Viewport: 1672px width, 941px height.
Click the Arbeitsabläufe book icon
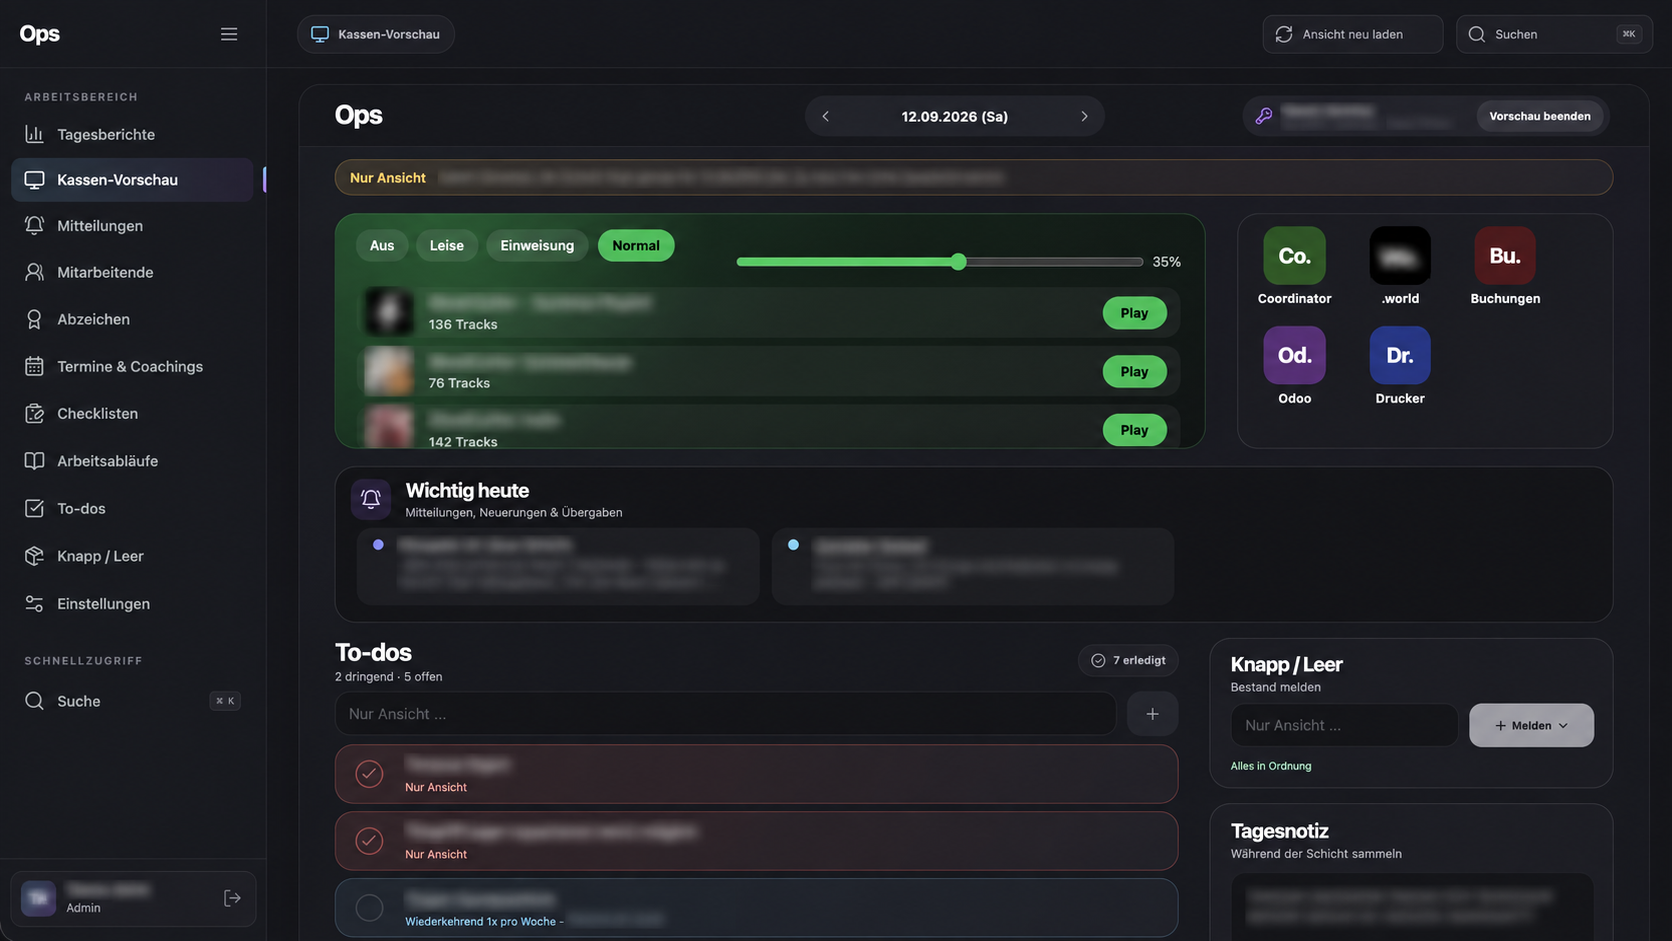34,461
